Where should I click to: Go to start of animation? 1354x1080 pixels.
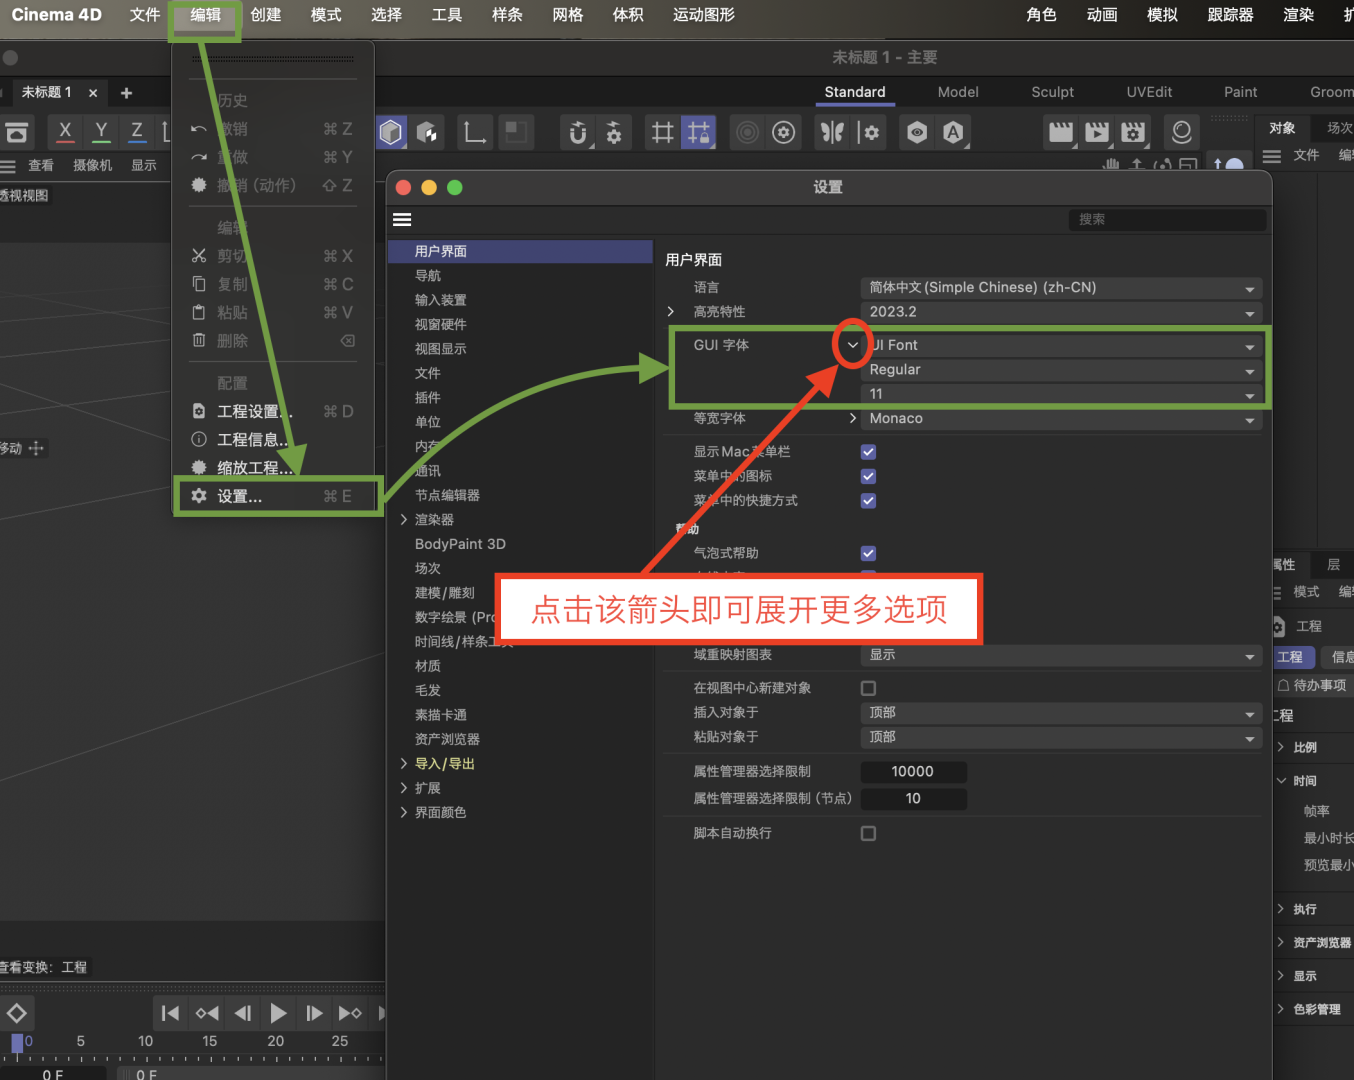click(x=171, y=1013)
